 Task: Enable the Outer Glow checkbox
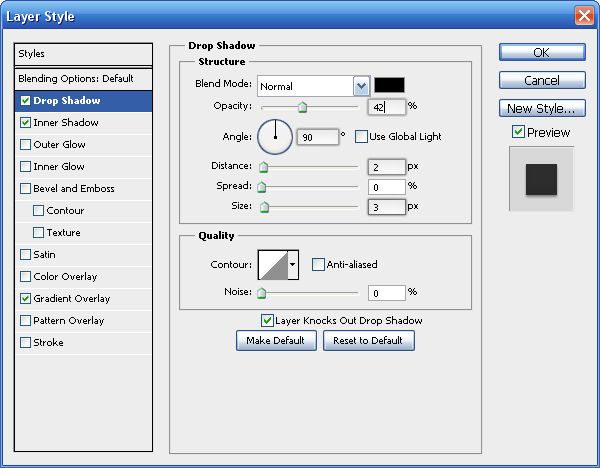[26, 145]
